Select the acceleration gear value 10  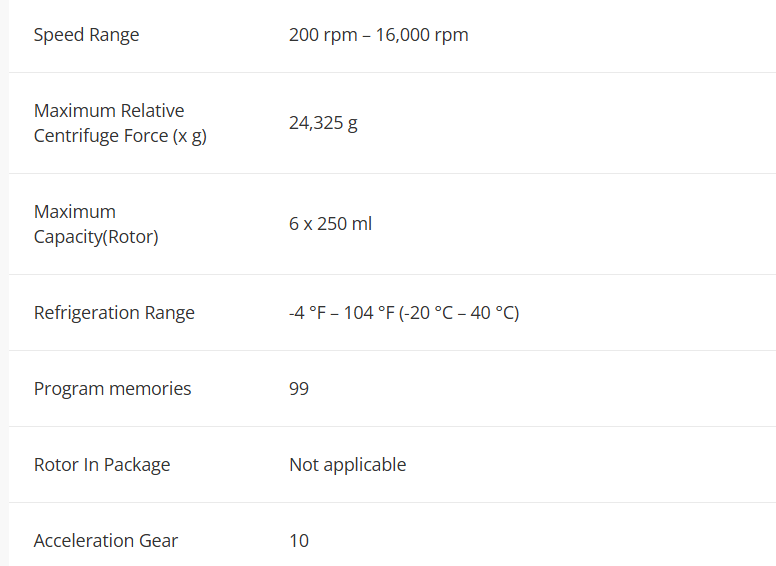click(x=299, y=541)
